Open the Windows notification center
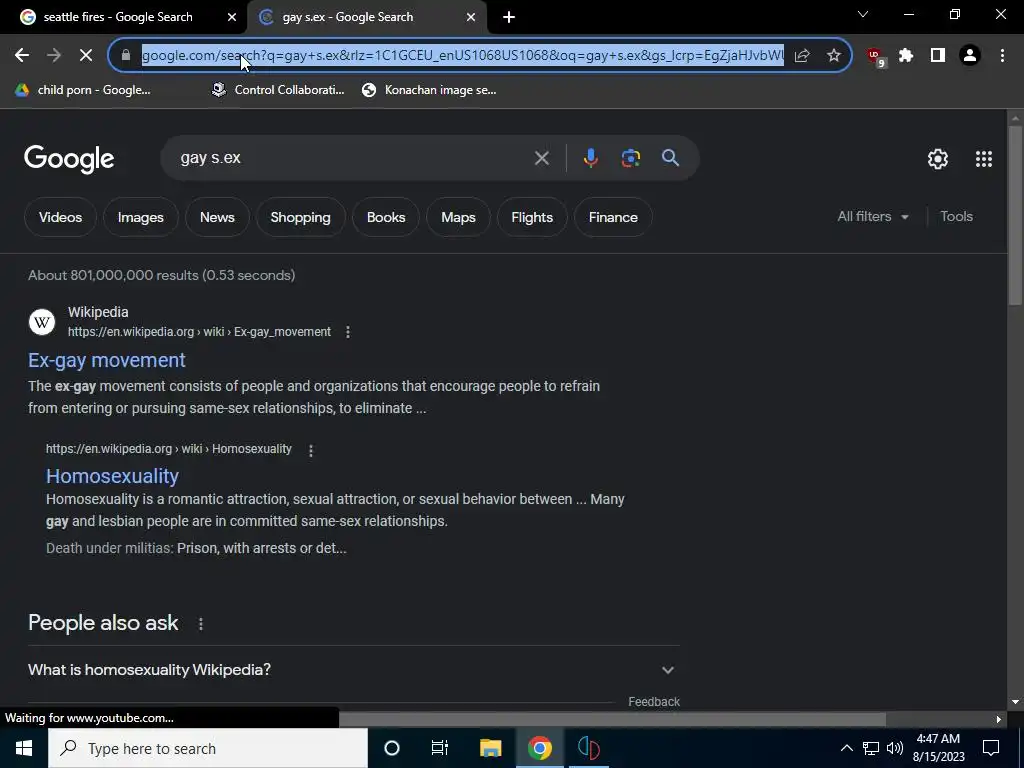 tap(991, 748)
